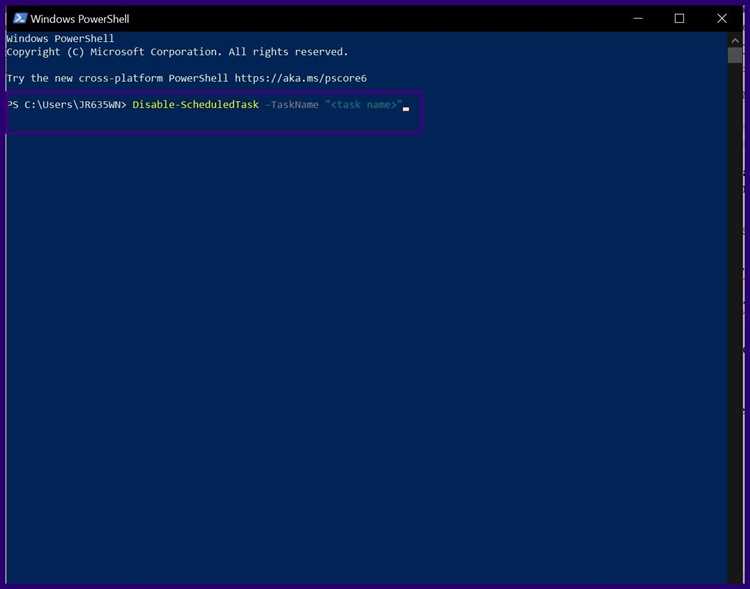
Task: Maximize the Windows PowerShell window
Action: 679,19
